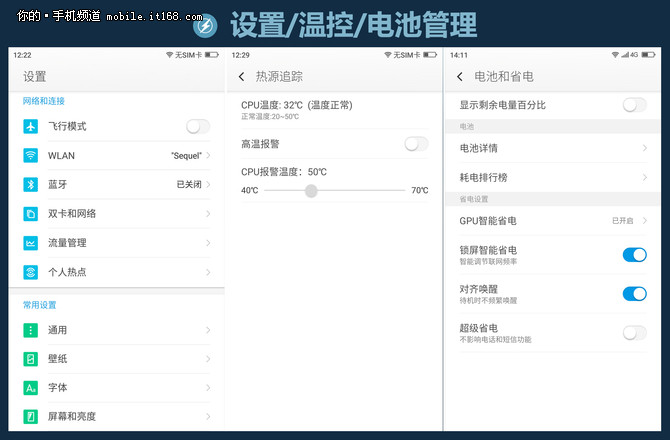670x440 pixels.
Task: Tap the screen and brightness (屏幕和亮度) icon
Action: coord(30,417)
